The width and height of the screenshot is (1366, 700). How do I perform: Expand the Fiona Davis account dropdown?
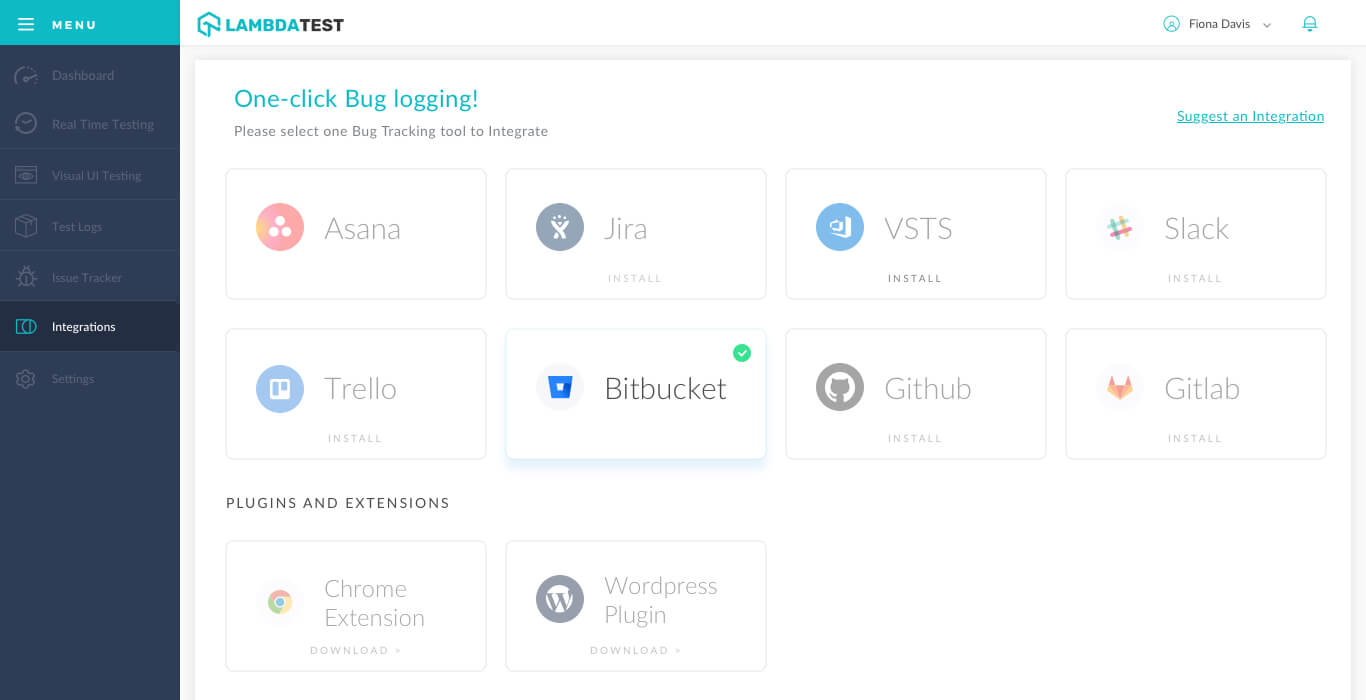point(1217,23)
